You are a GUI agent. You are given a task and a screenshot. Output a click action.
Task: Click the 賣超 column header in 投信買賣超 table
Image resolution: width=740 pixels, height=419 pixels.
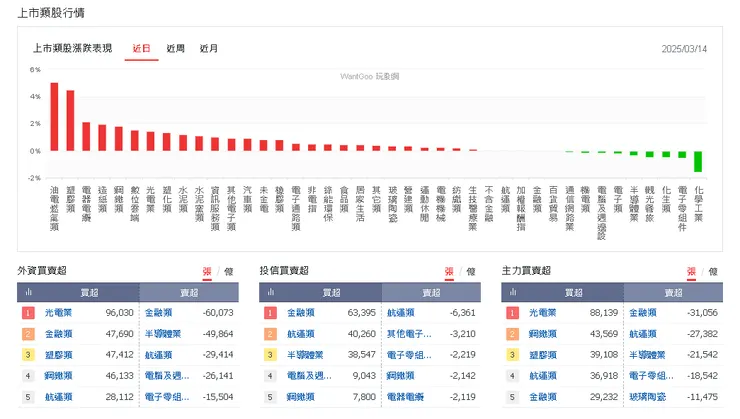tap(431, 293)
